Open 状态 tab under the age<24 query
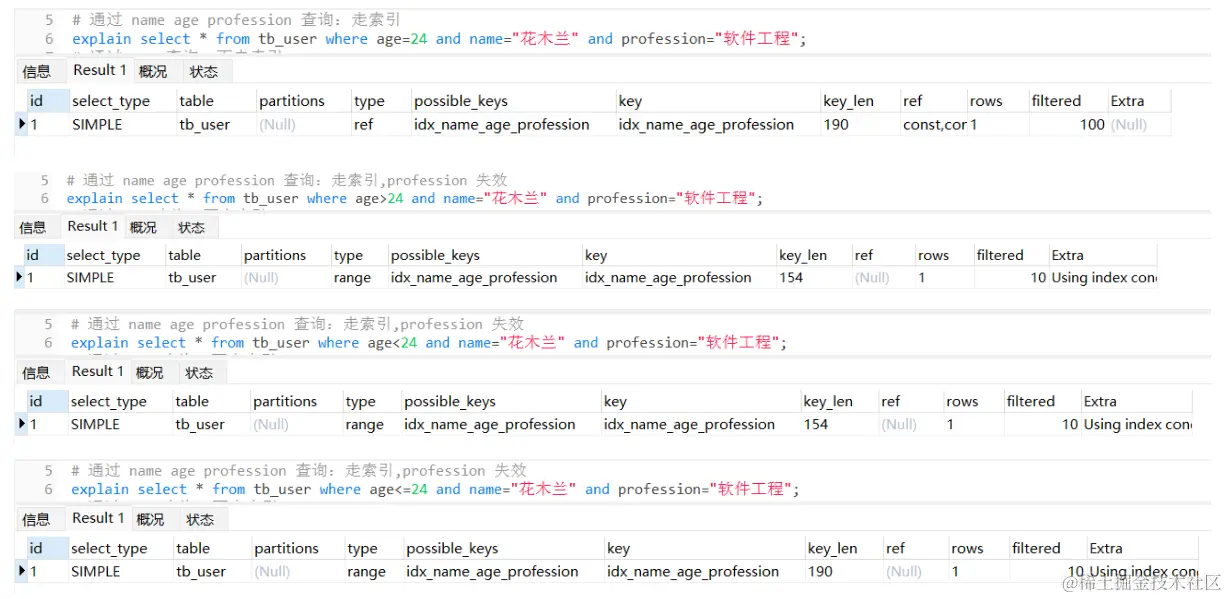The height and width of the screenshot is (599, 1228). 199,372
